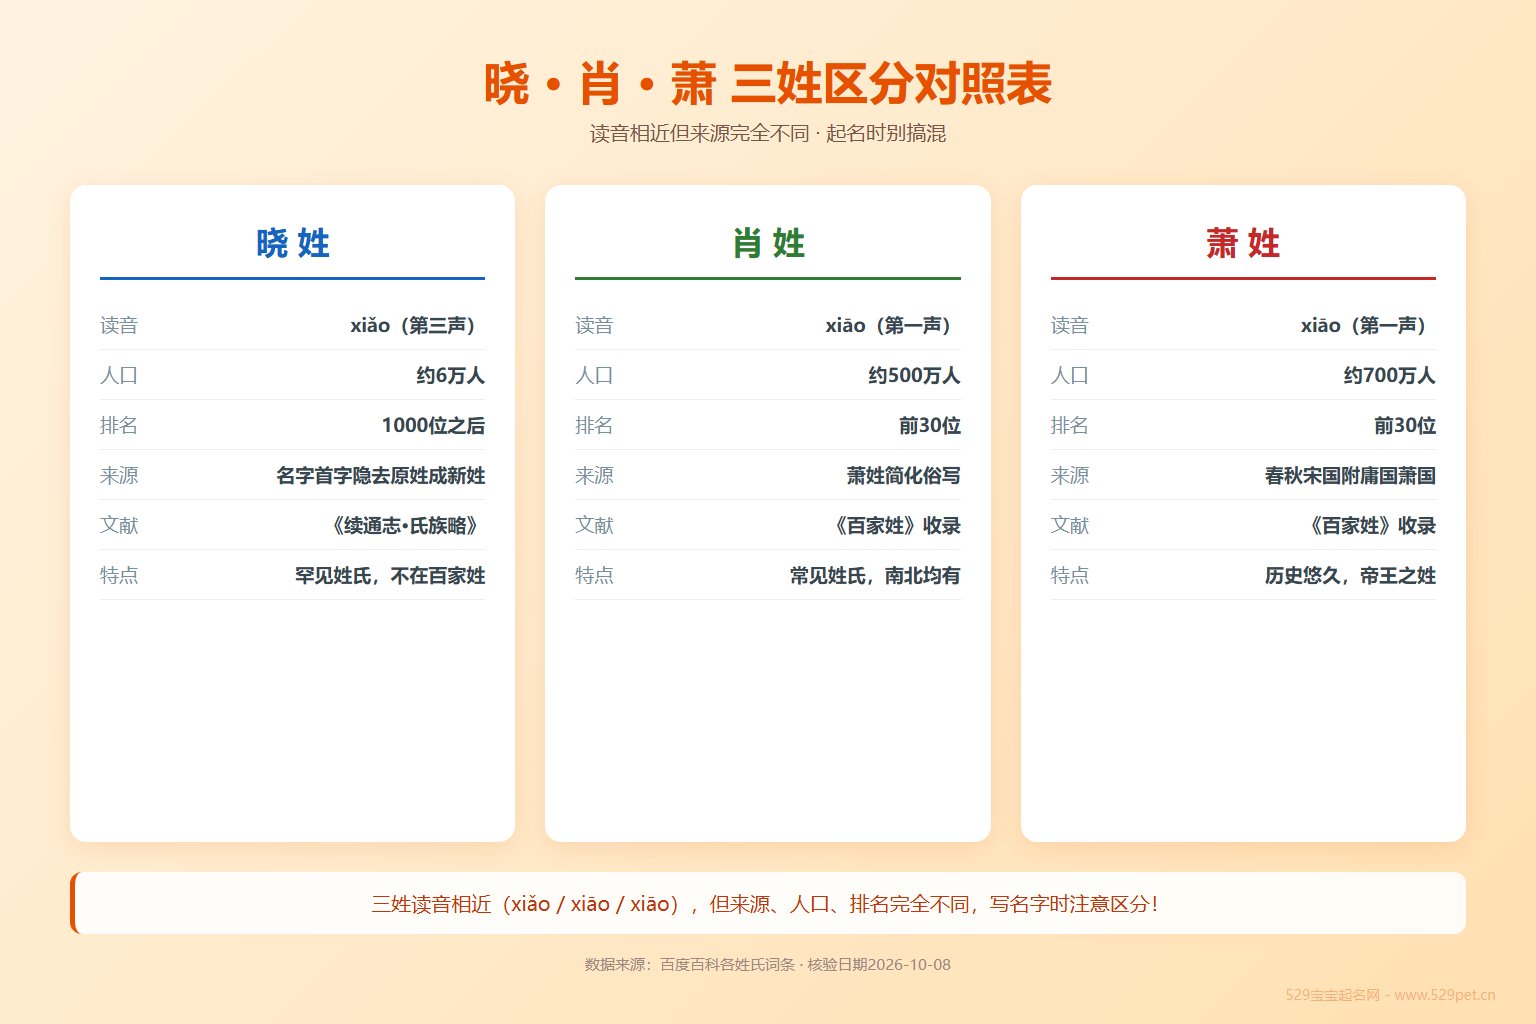Select 《续通志•氏族略》 reference text
1536x1024 pixels.
click(x=405, y=525)
